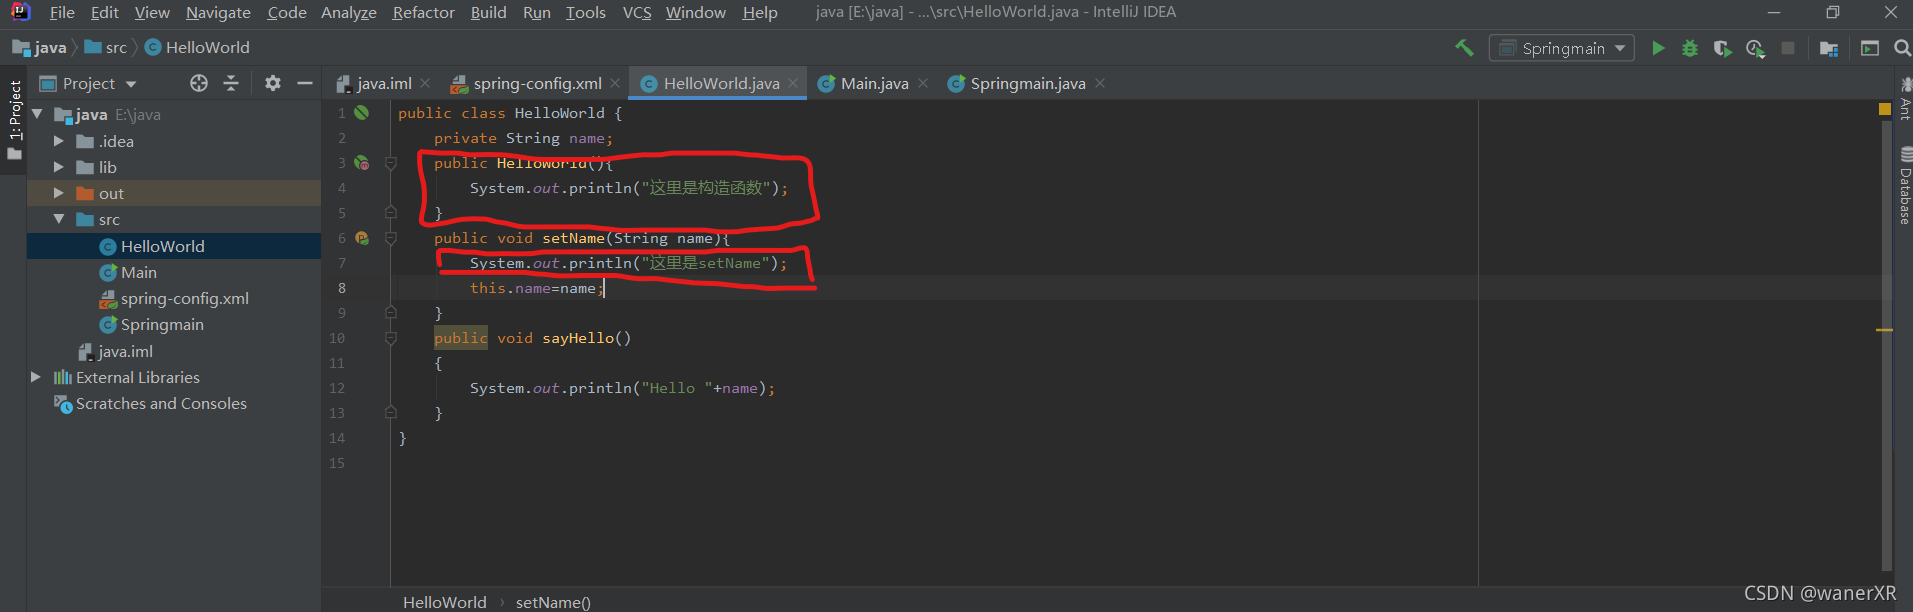
Task: Click HelloWorld in the navigation bar
Action: point(198,47)
